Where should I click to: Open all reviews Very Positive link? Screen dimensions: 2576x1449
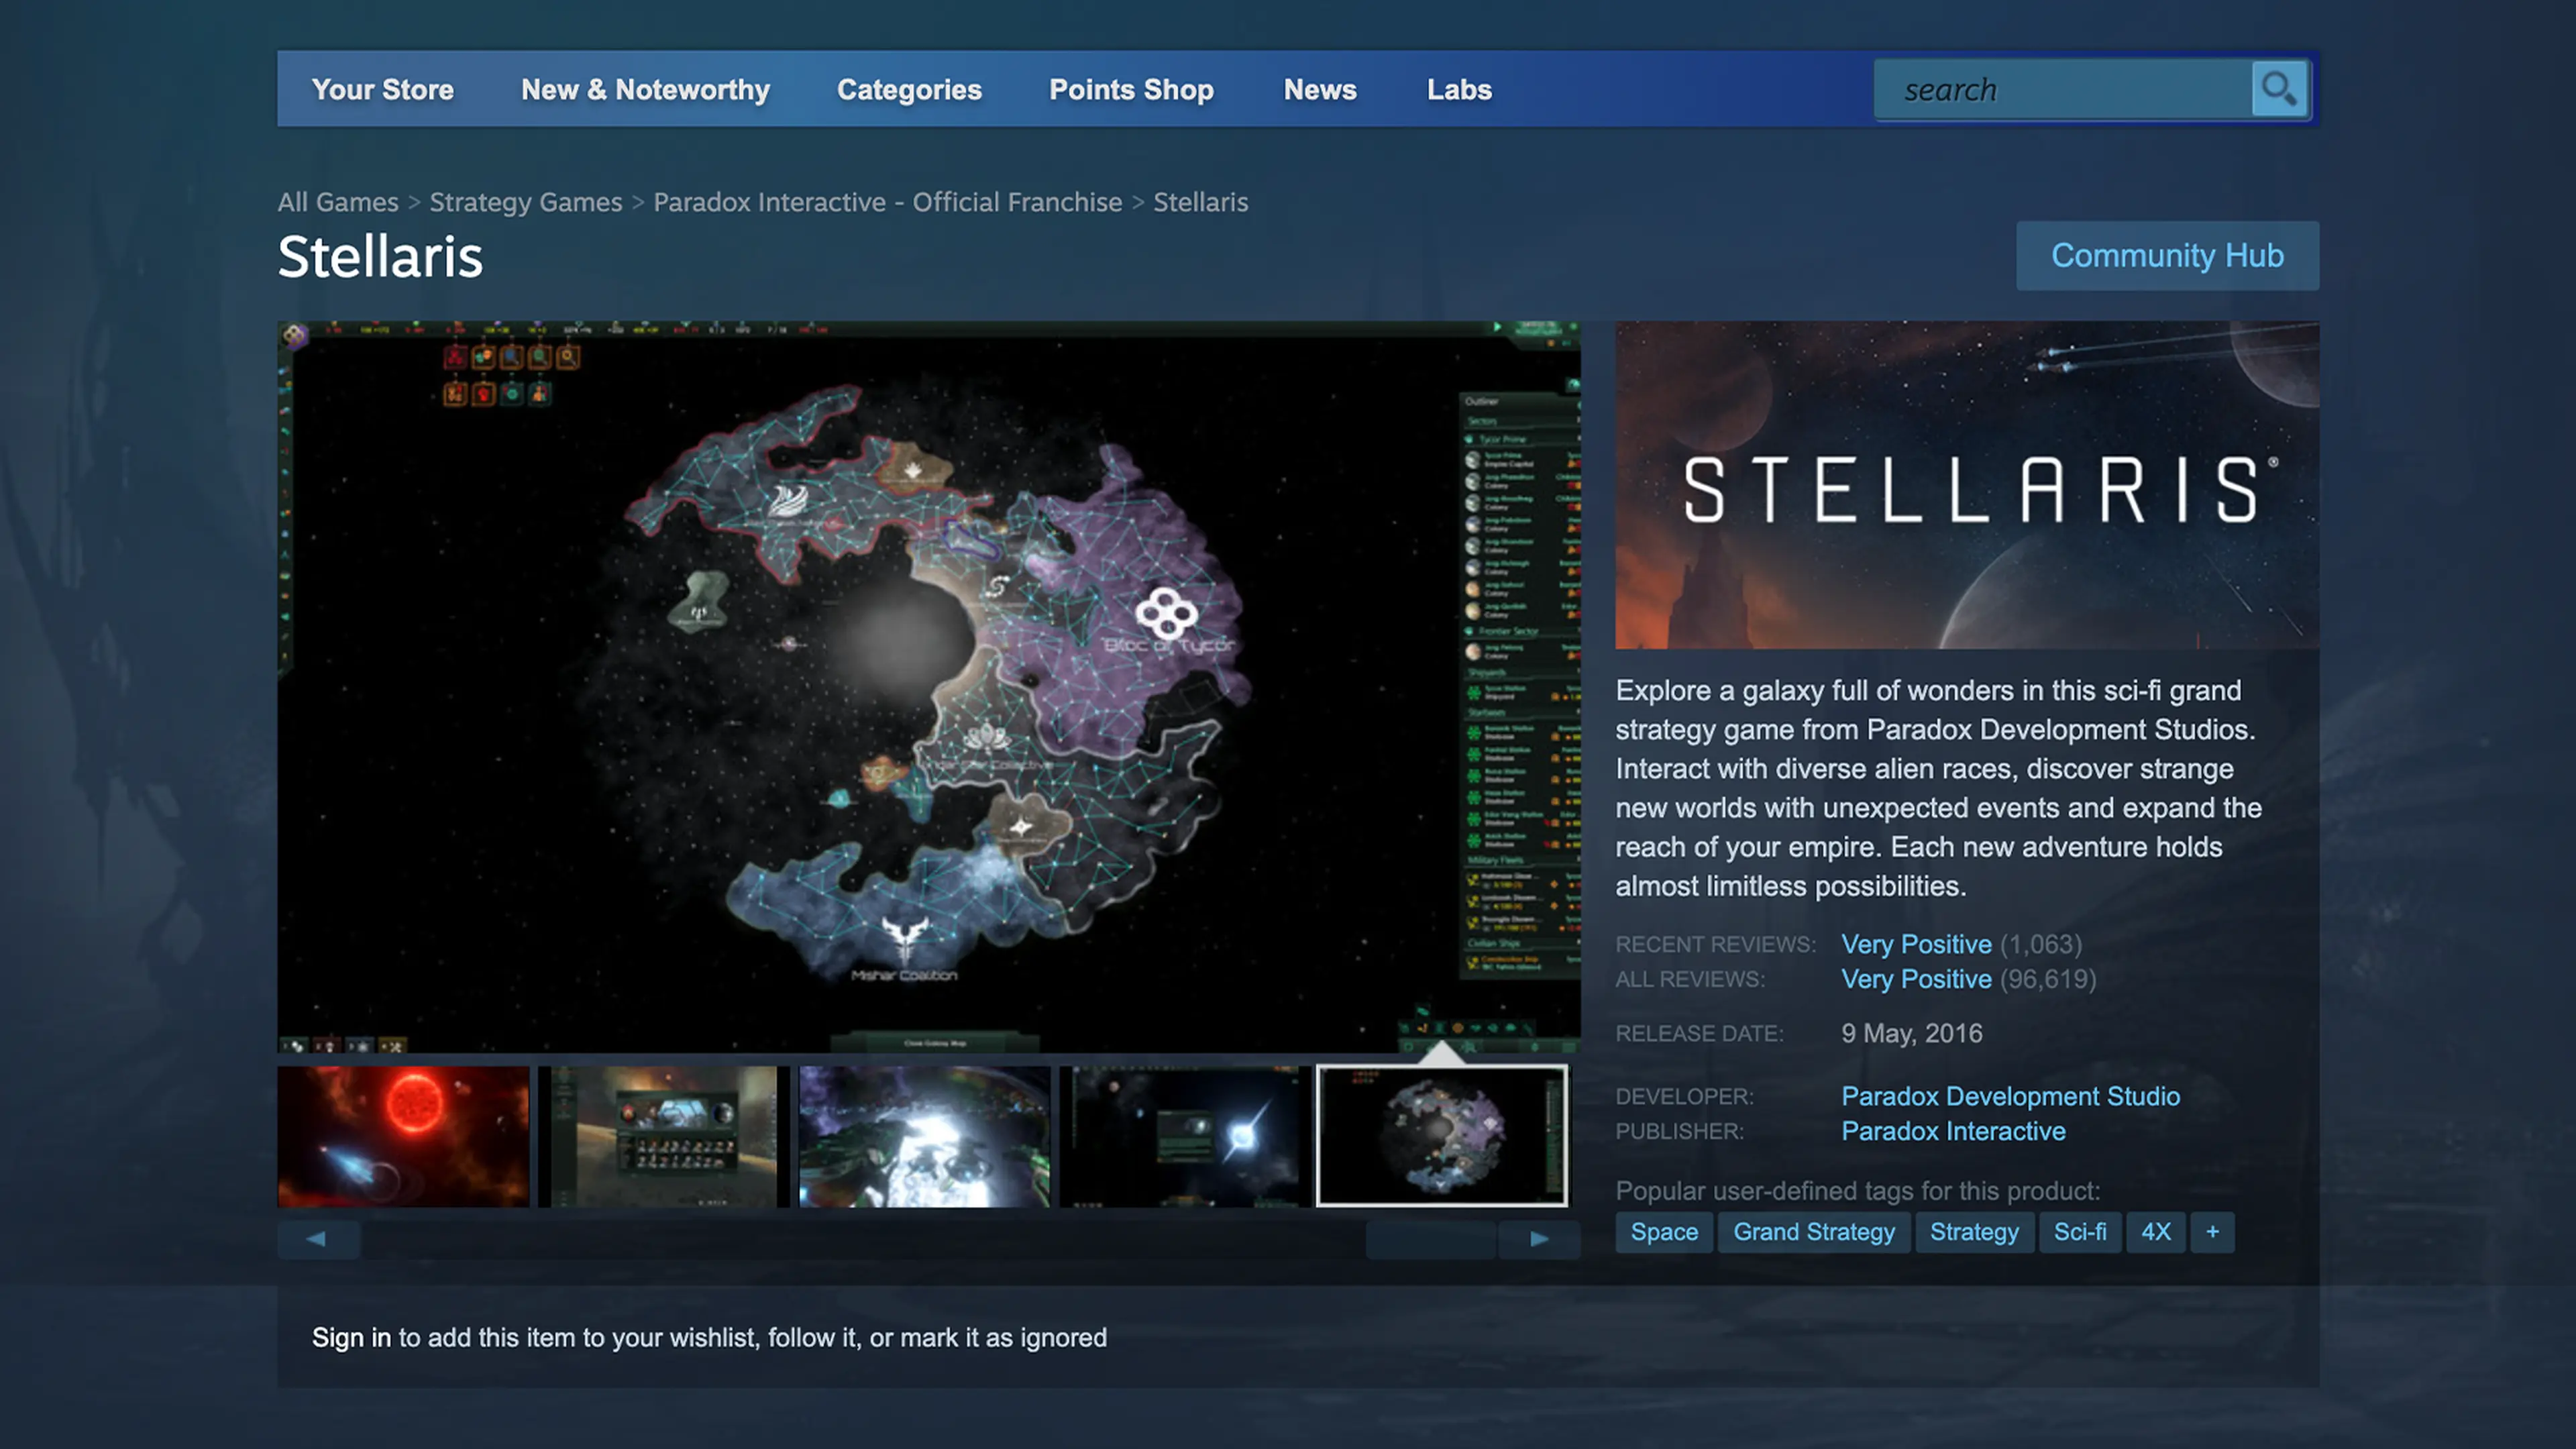pos(1916,980)
